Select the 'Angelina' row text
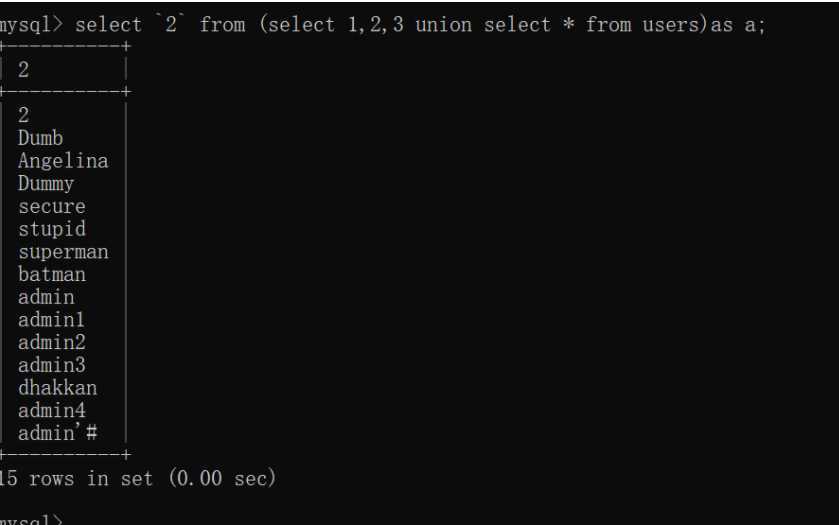The image size is (839, 525). pos(63,161)
